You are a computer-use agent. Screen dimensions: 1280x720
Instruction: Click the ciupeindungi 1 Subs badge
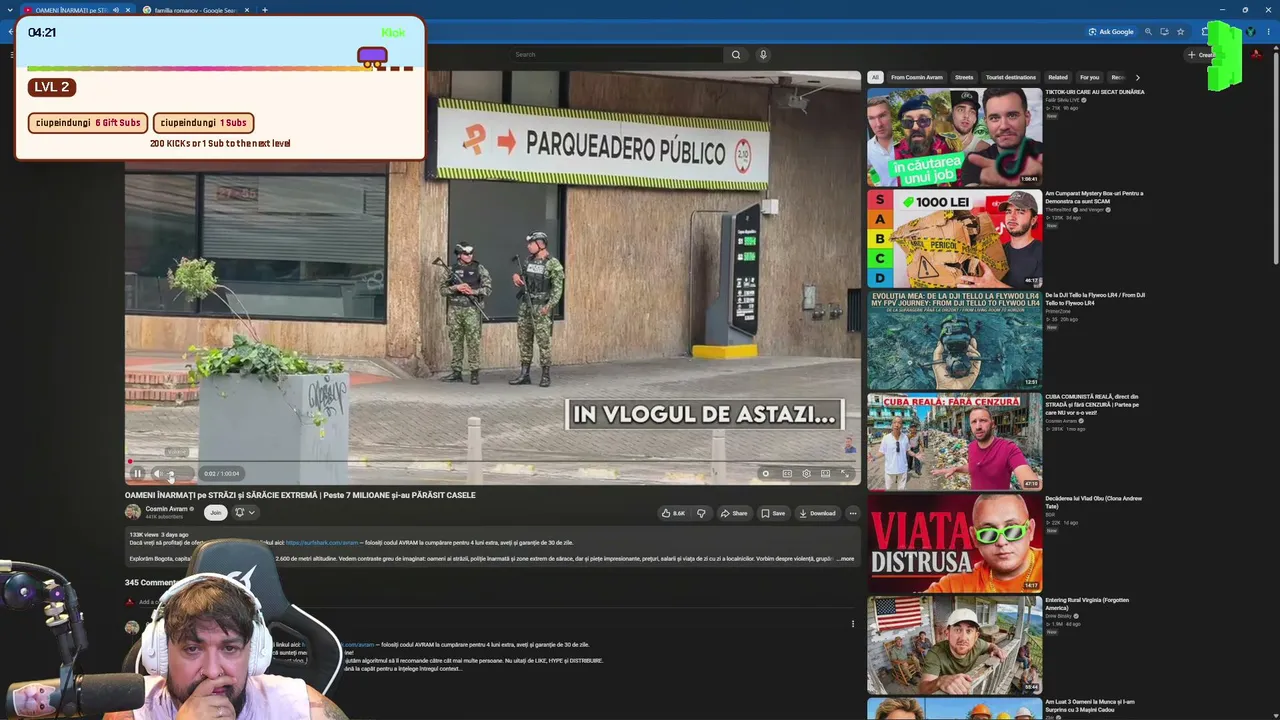[x=203, y=123]
